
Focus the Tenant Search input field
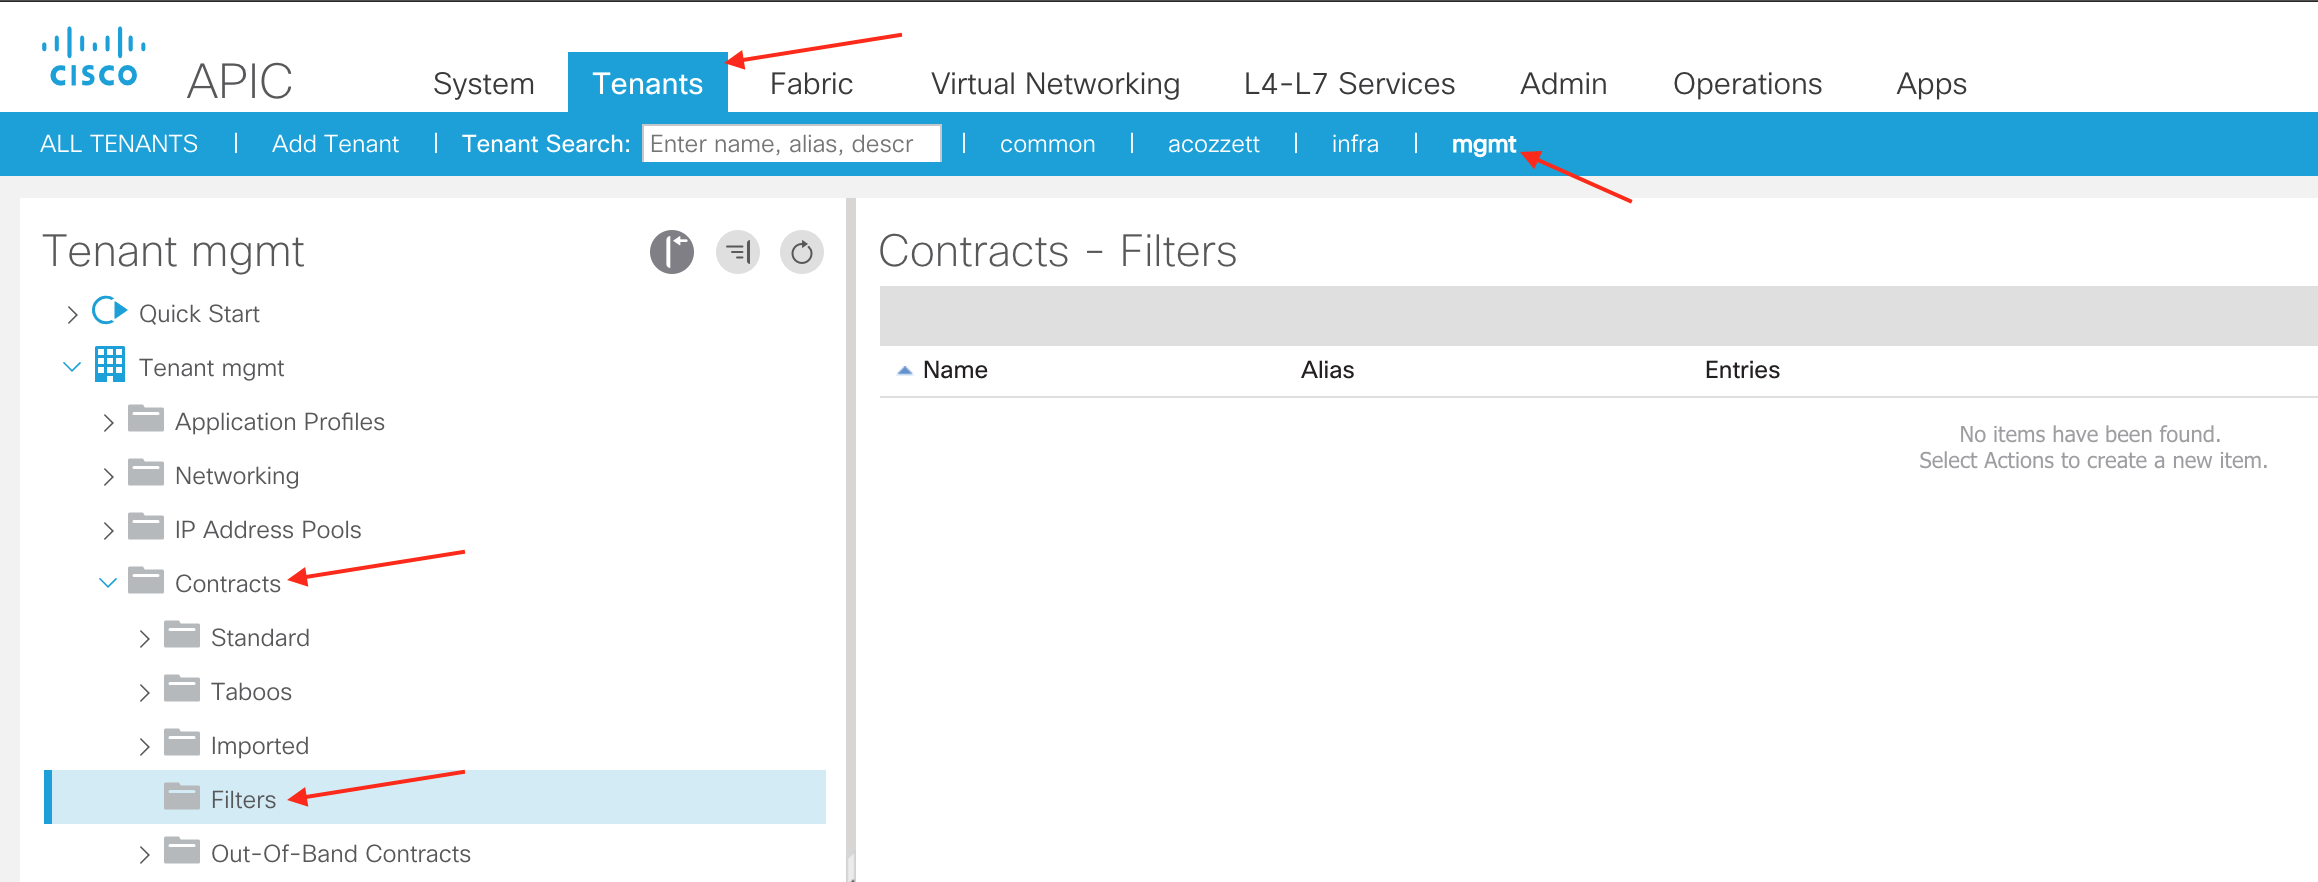coord(791,144)
